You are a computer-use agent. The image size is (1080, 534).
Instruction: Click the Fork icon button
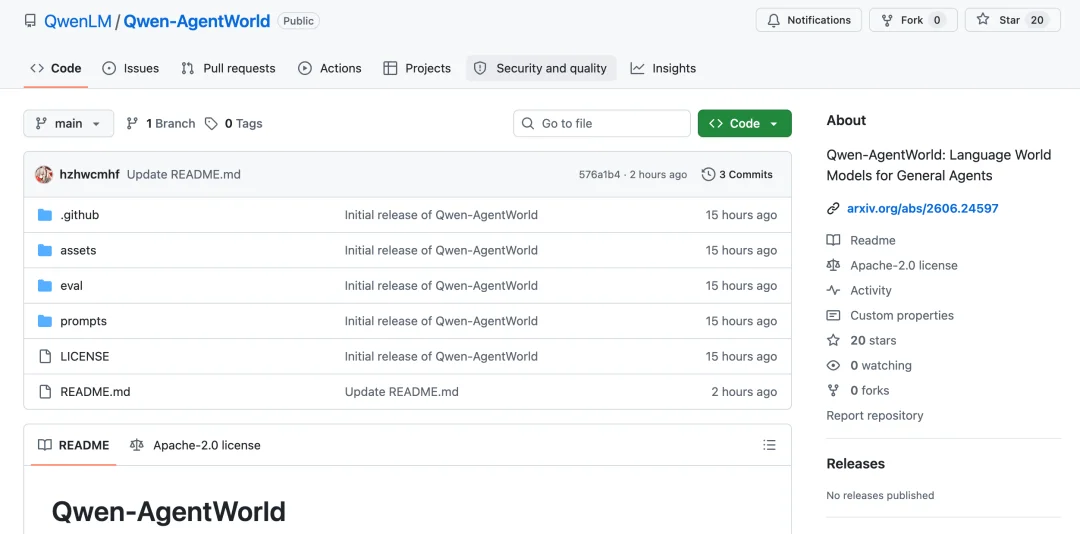click(887, 20)
